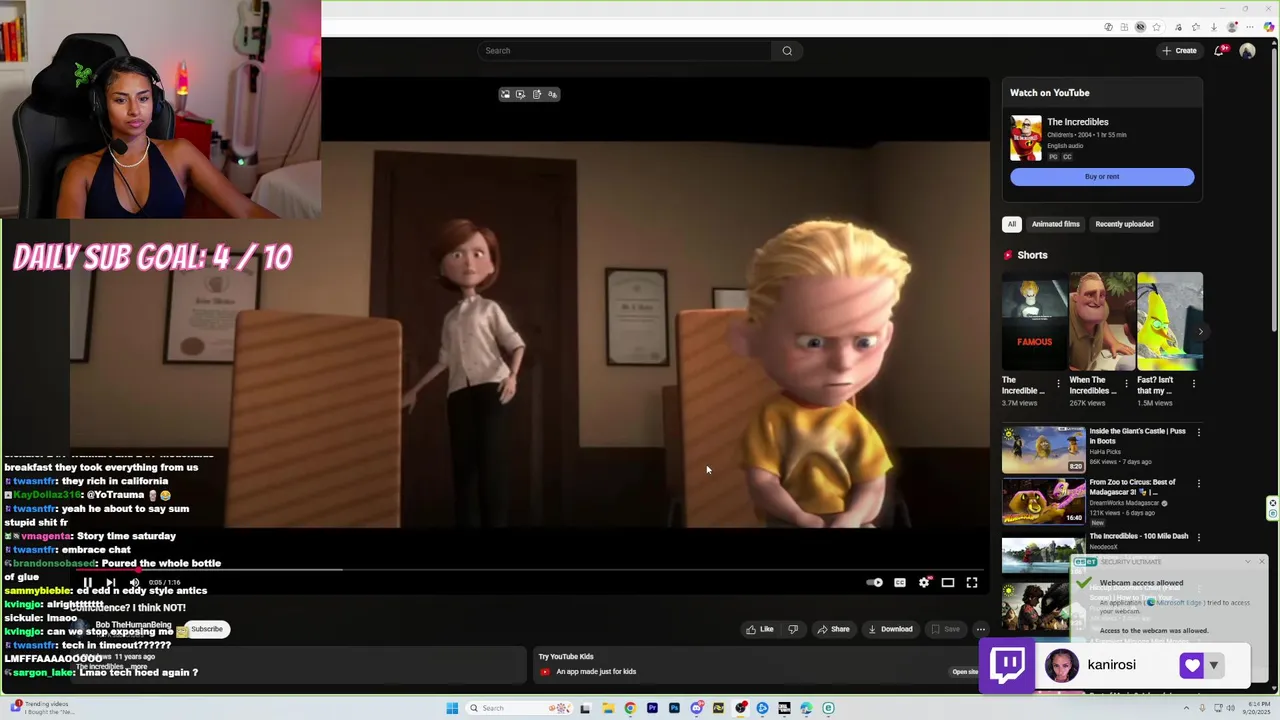The height and width of the screenshot is (720, 1280).
Task: Skip to next video in player
Action: pos(111,582)
